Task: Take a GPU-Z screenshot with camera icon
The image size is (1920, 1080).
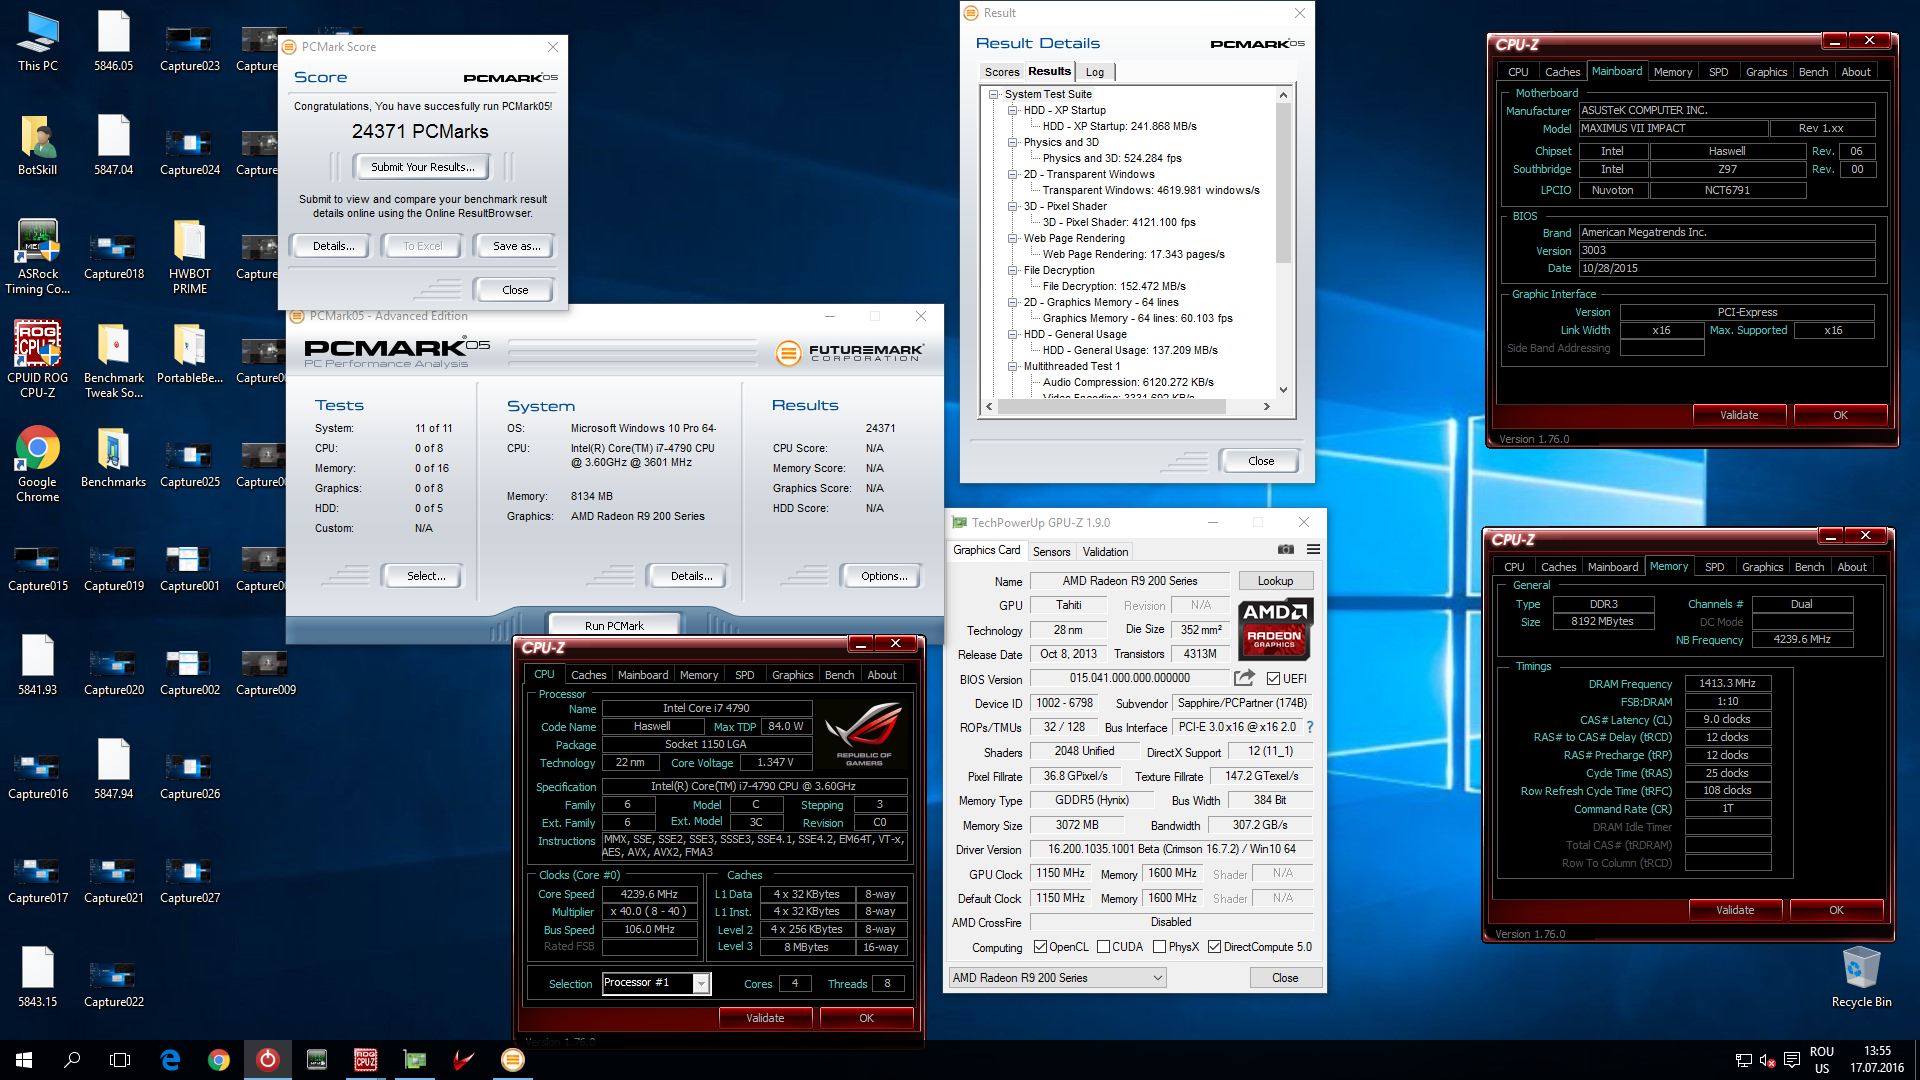Action: point(1285,550)
